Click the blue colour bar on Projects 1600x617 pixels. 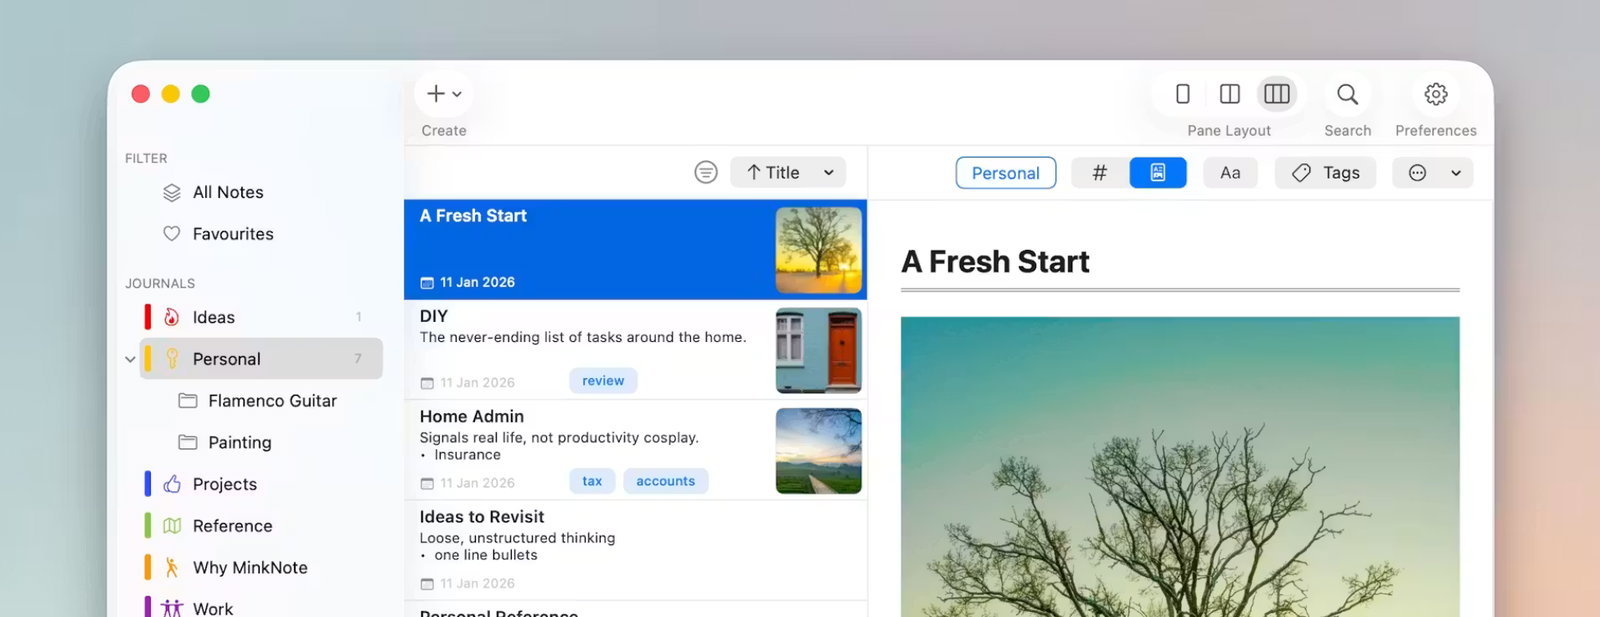point(147,484)
